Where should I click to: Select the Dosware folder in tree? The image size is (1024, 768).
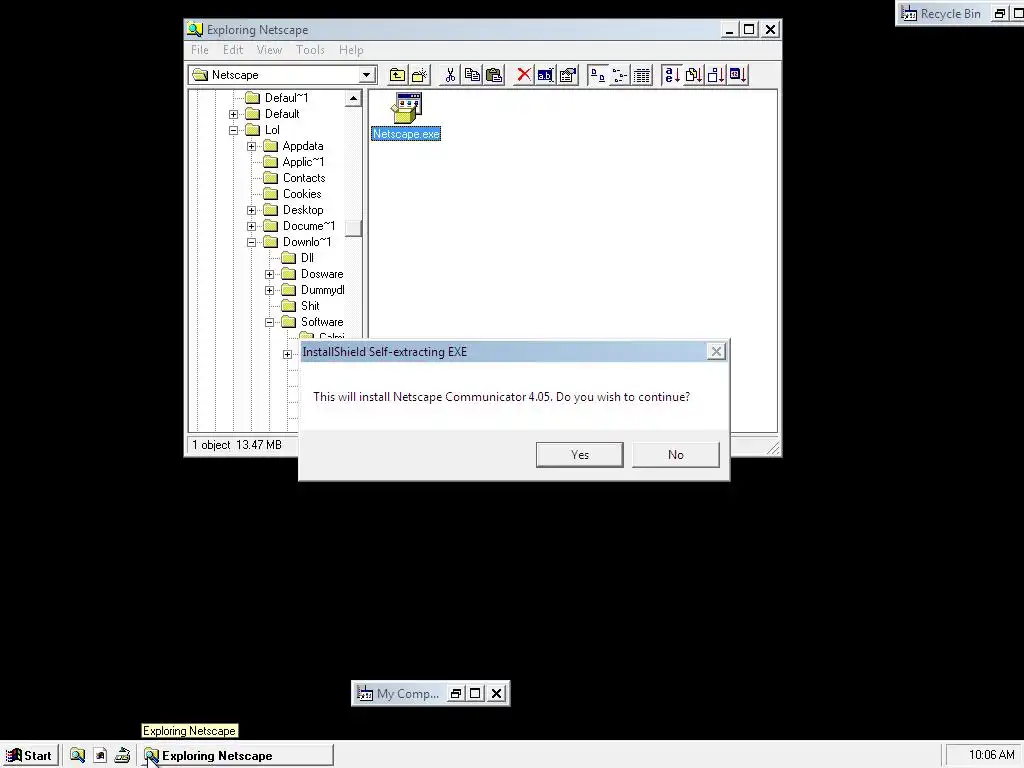(322, 274)
